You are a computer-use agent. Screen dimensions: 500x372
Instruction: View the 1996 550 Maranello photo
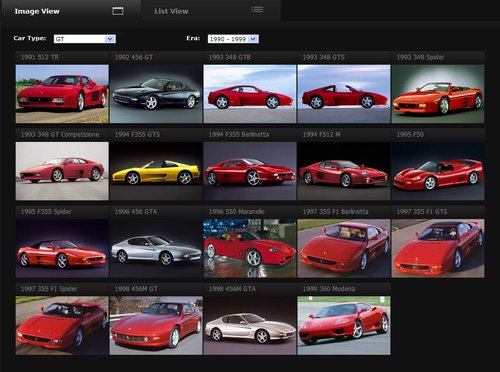(x=250, y=248)
